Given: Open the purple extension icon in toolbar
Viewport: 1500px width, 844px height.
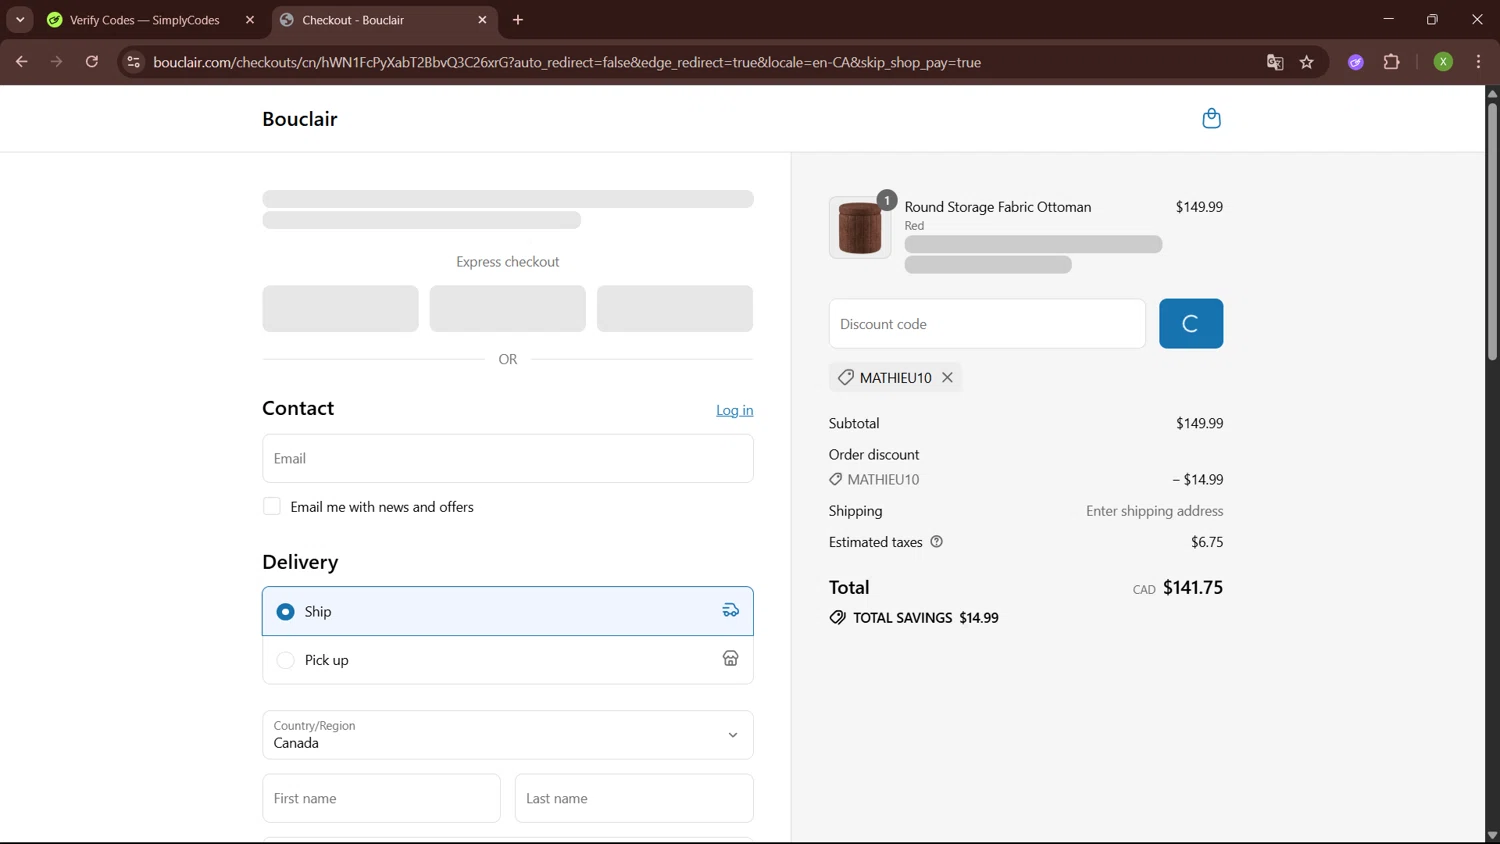Looking at the screenshot, I should (1355, 62).
